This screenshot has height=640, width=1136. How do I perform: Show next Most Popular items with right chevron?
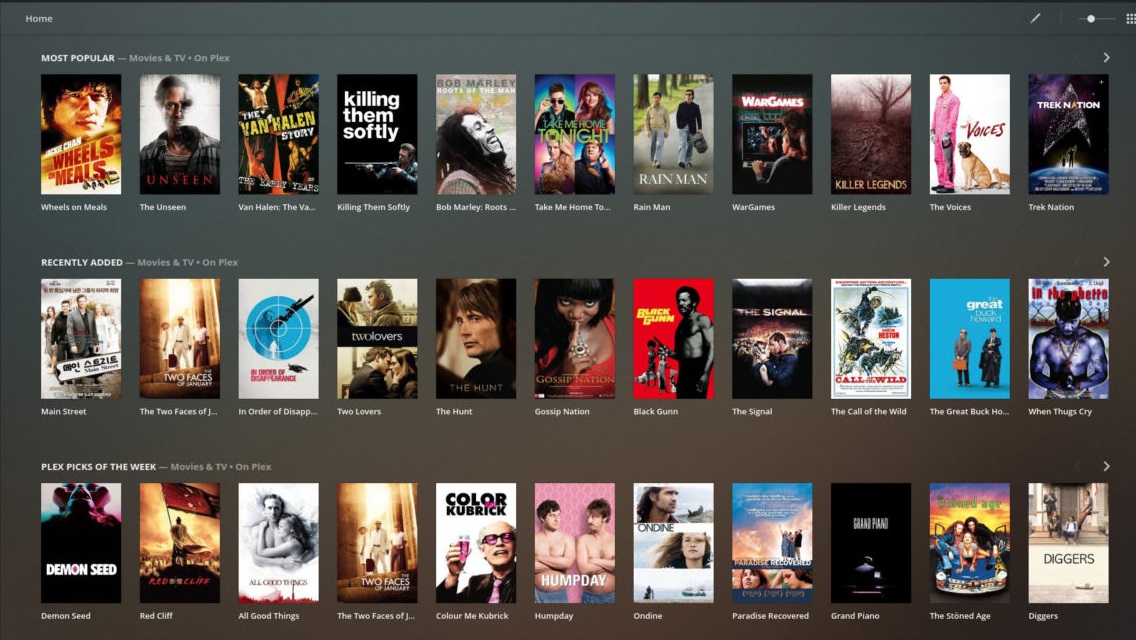(1106, 57)
